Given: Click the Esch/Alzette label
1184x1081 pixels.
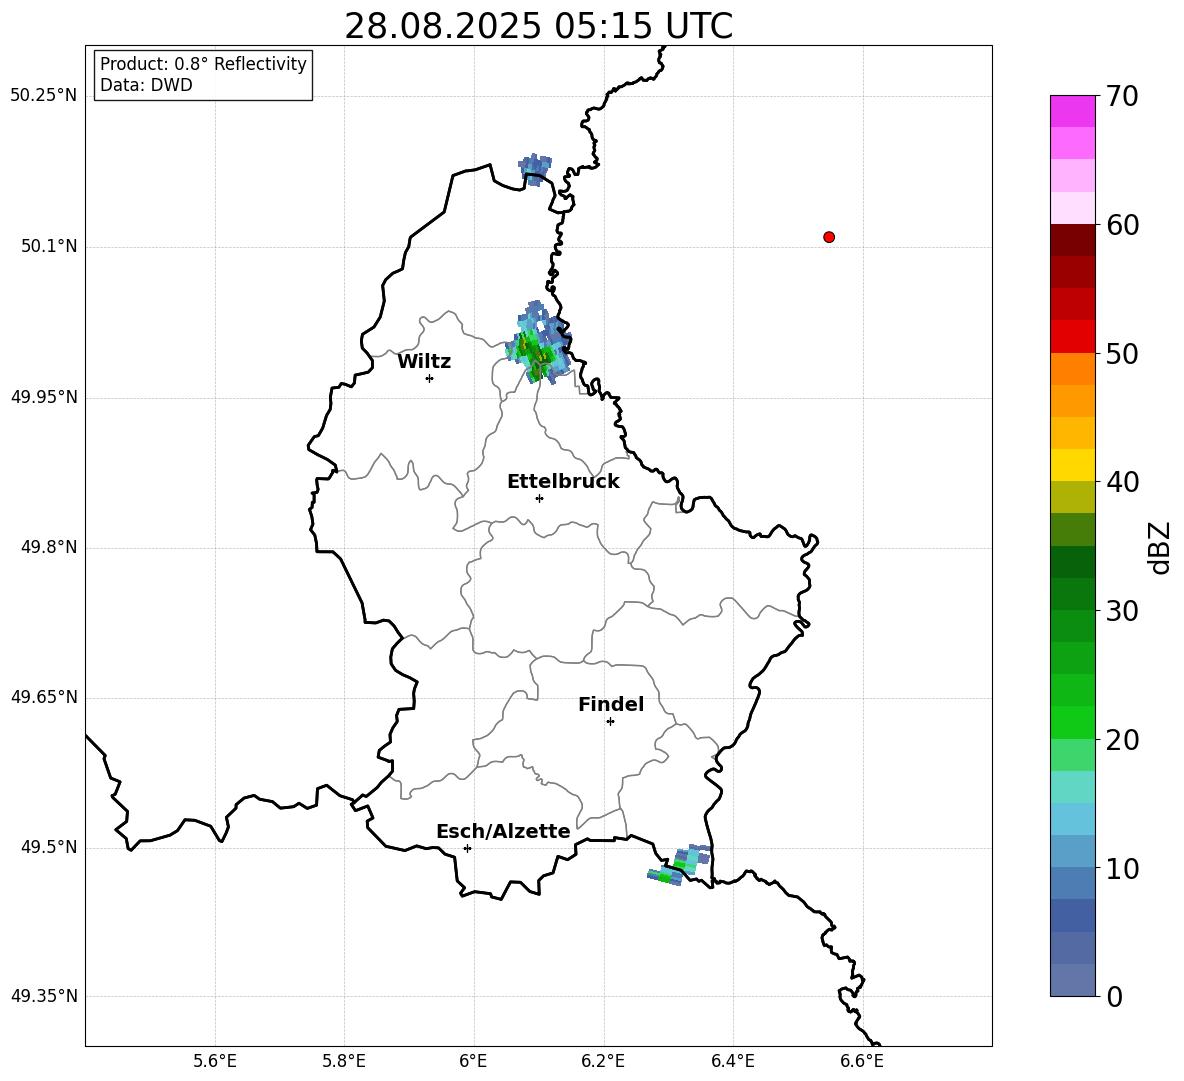Looking at the screenshot, I should point(503,832).
